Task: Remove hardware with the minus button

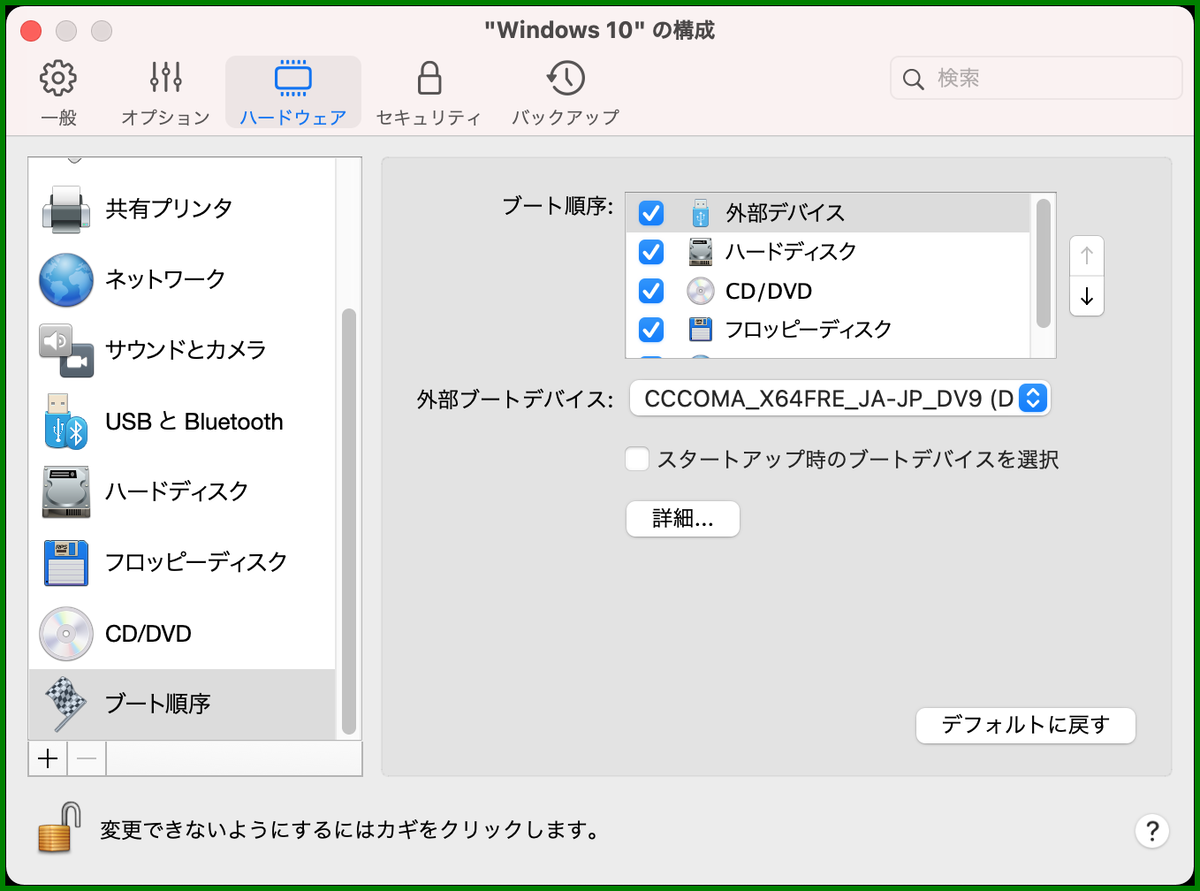Action: click(x=87, y=759)
